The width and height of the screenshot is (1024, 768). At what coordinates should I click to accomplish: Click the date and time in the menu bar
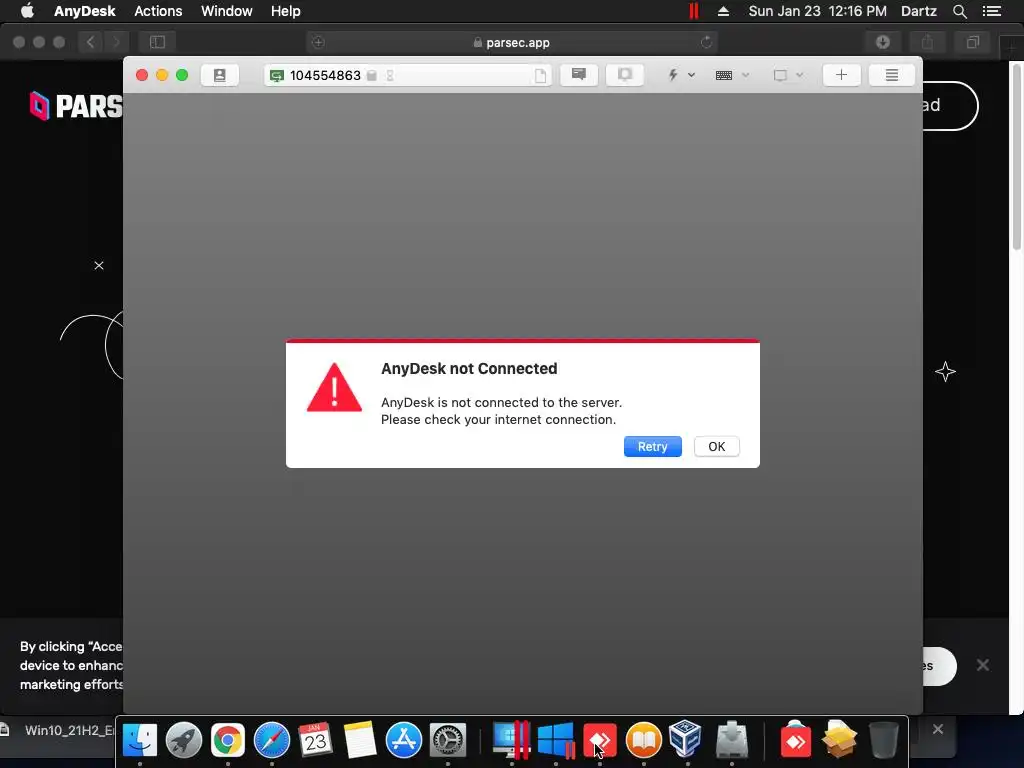(x=818, y=11)
